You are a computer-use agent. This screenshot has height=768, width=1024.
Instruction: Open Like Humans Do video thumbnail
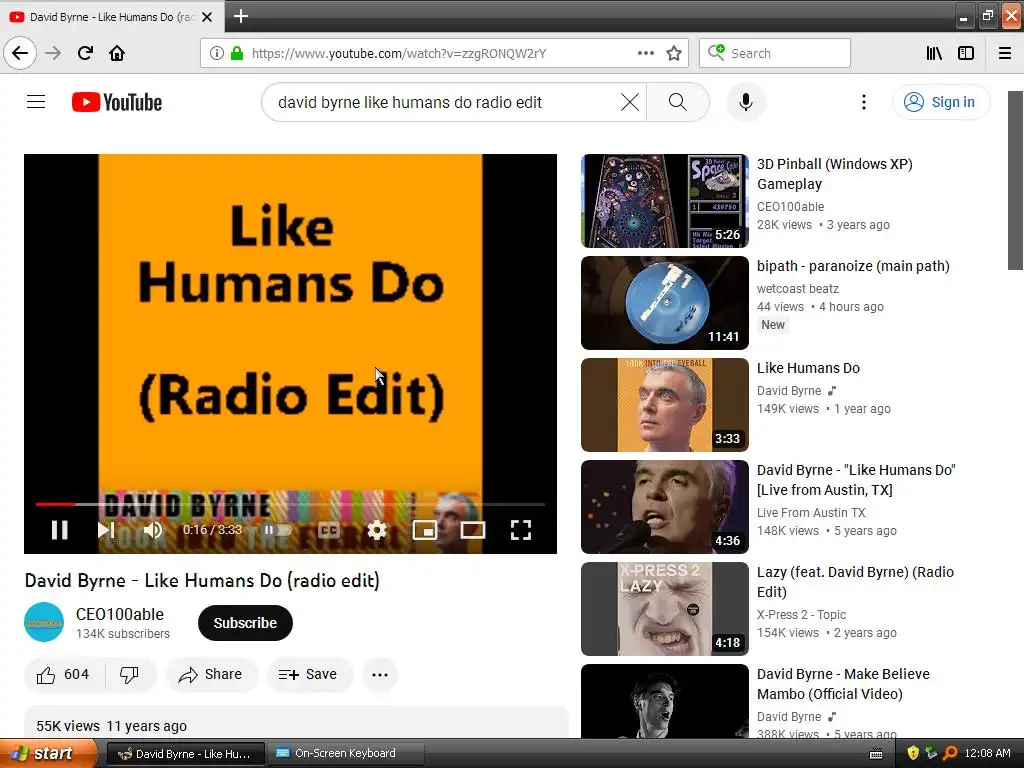click(664, 405)
